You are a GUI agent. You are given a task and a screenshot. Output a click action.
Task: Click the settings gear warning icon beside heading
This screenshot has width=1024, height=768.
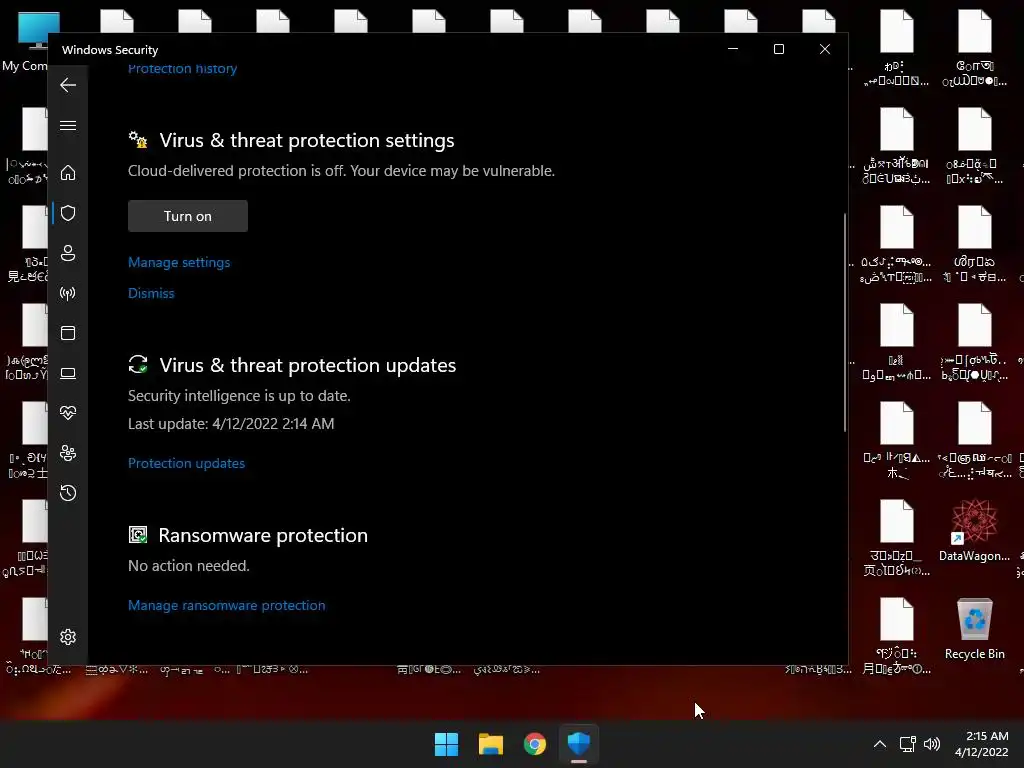[138, 140]
